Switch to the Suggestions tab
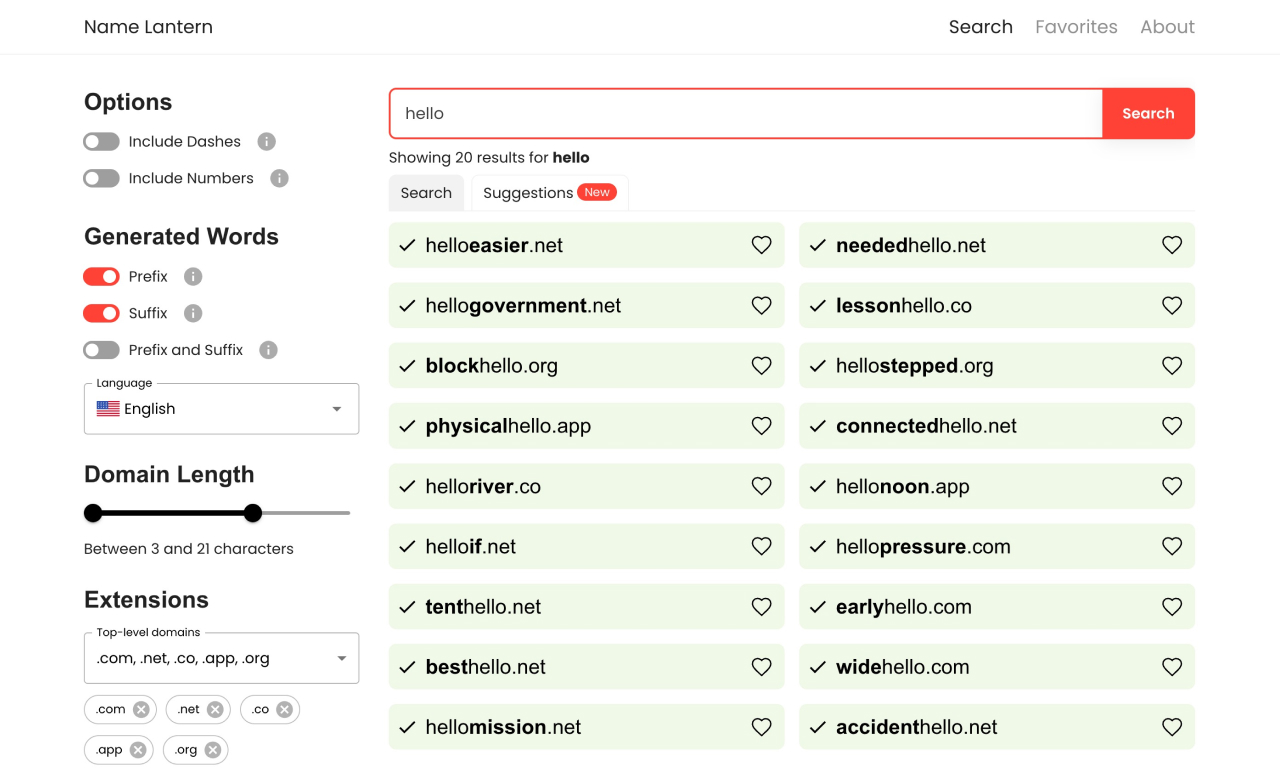This screenshot has height=780, width=1280. [549, 193]
